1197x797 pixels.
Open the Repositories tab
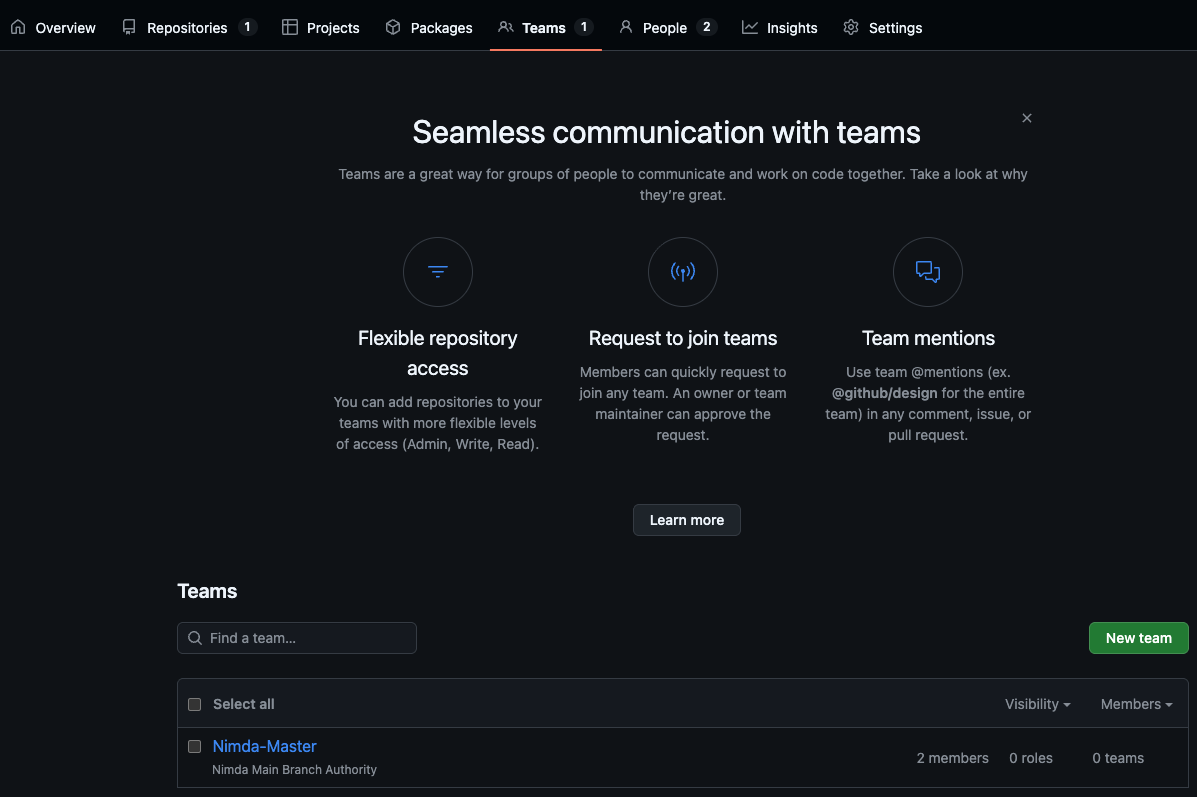point(189,27)
